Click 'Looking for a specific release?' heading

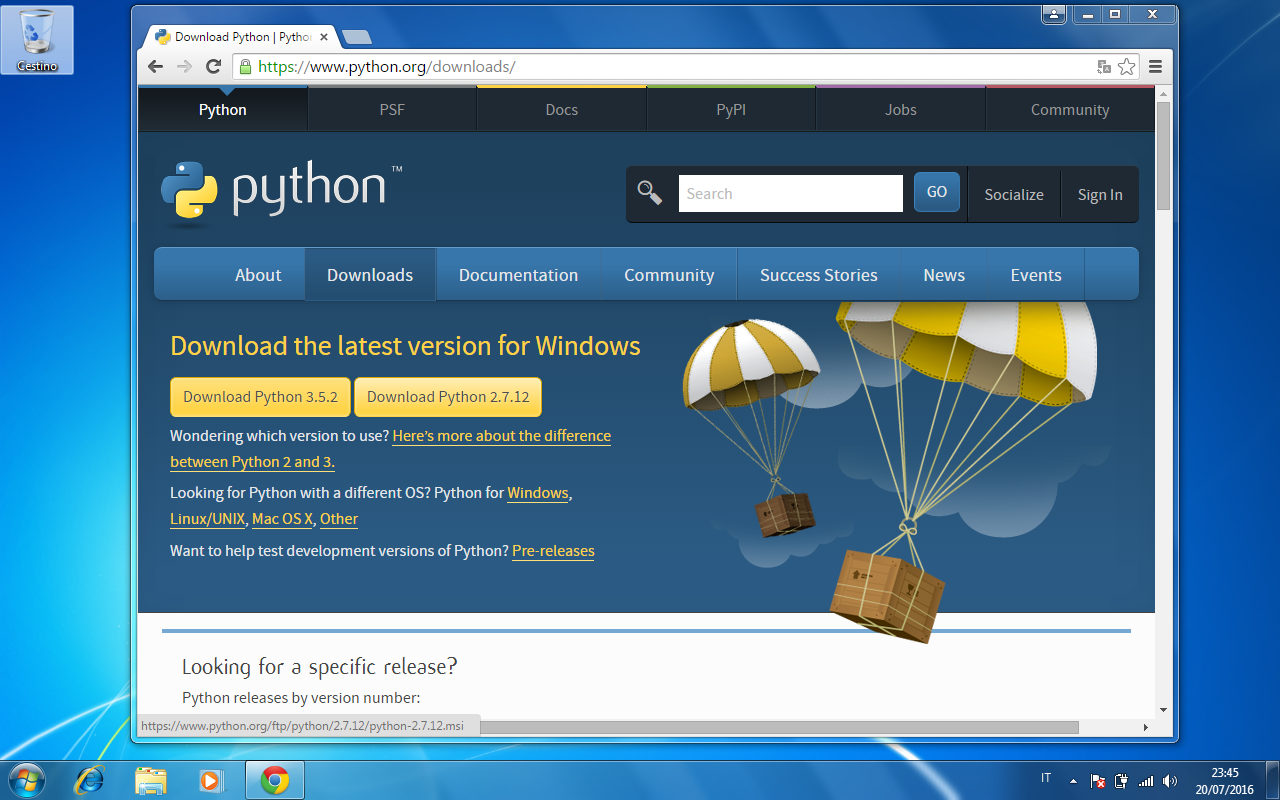[x=319, y=667]
